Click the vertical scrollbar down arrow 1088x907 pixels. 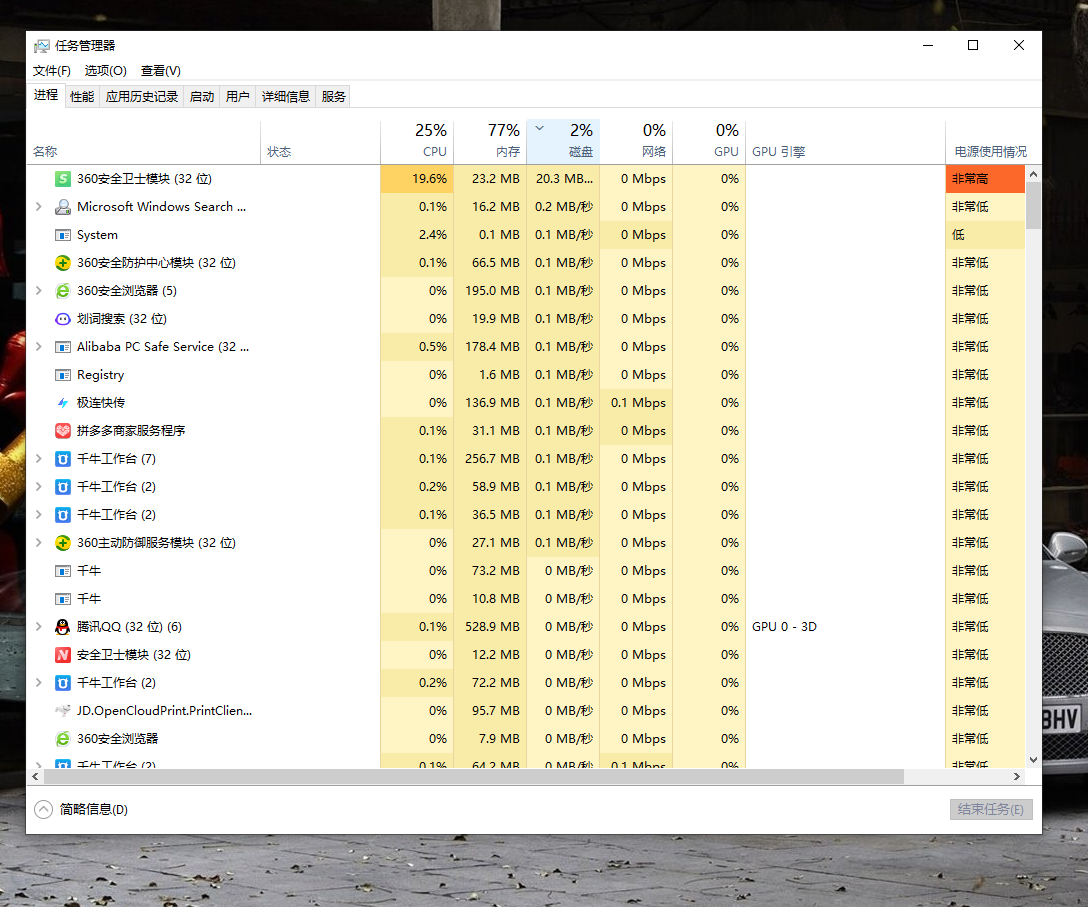[1033, 761]
